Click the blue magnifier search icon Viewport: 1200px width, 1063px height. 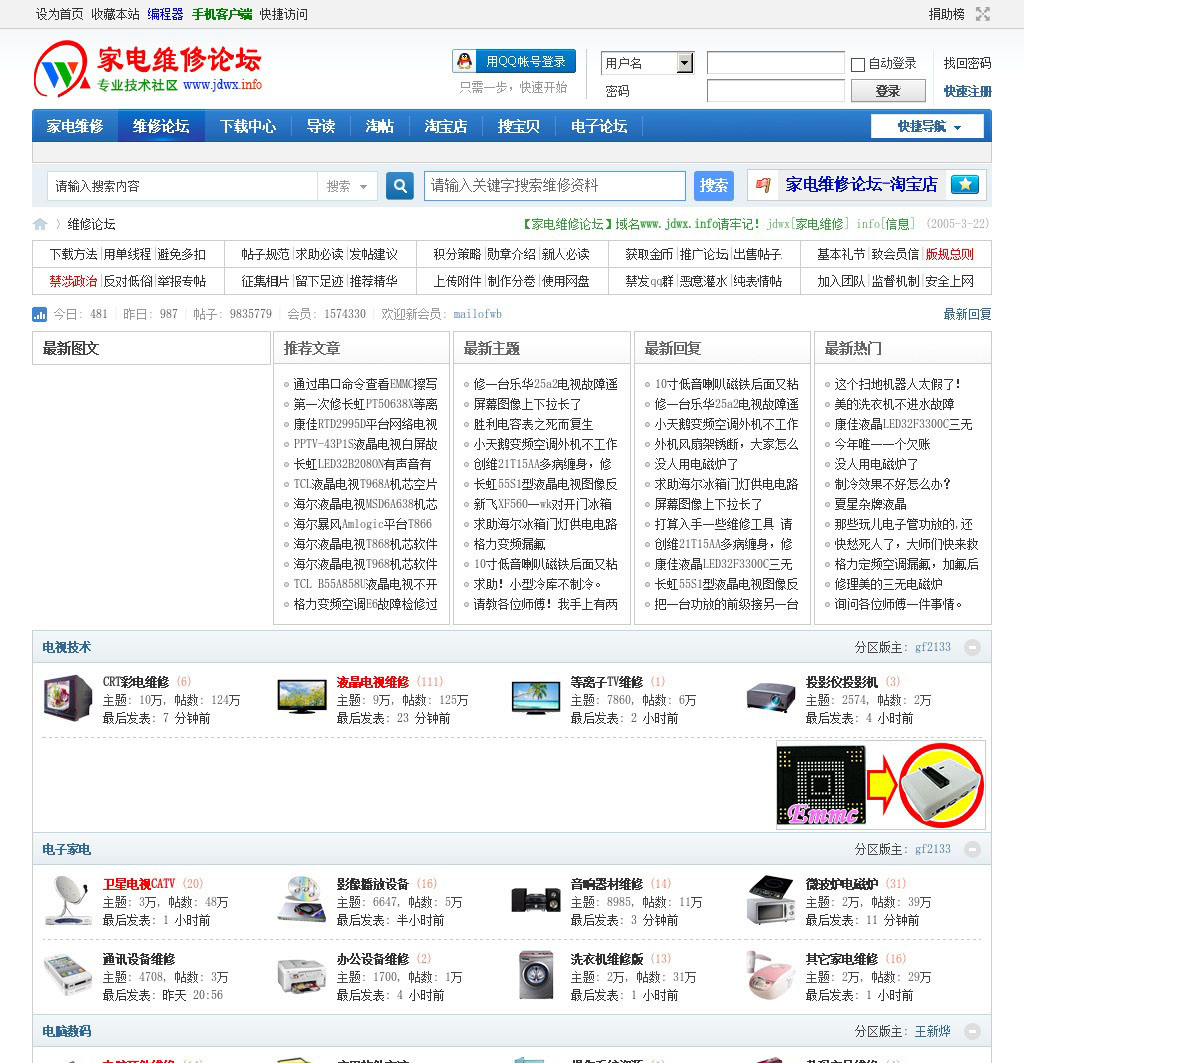tap(400, 186)
